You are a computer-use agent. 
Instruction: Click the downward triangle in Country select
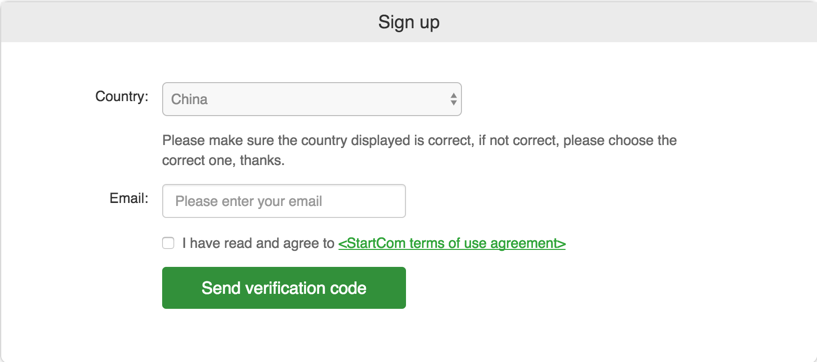453,103
